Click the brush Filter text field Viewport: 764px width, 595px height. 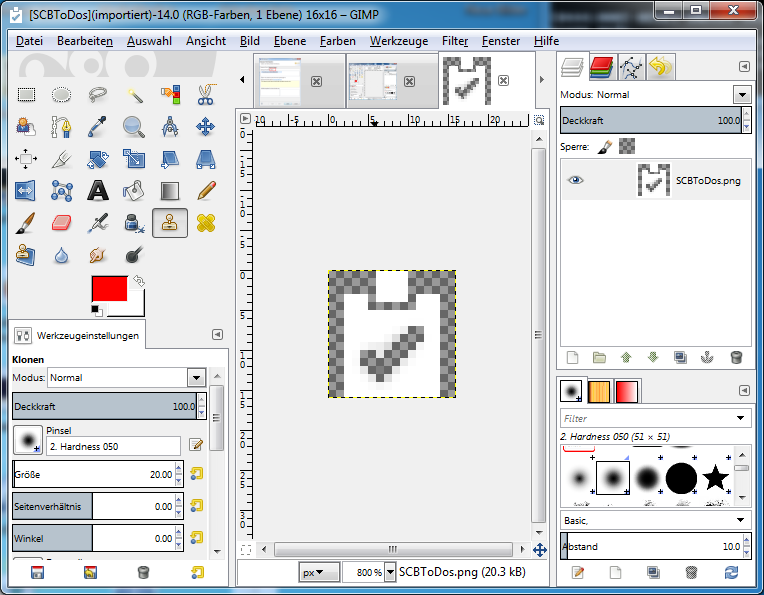[646, 419]
